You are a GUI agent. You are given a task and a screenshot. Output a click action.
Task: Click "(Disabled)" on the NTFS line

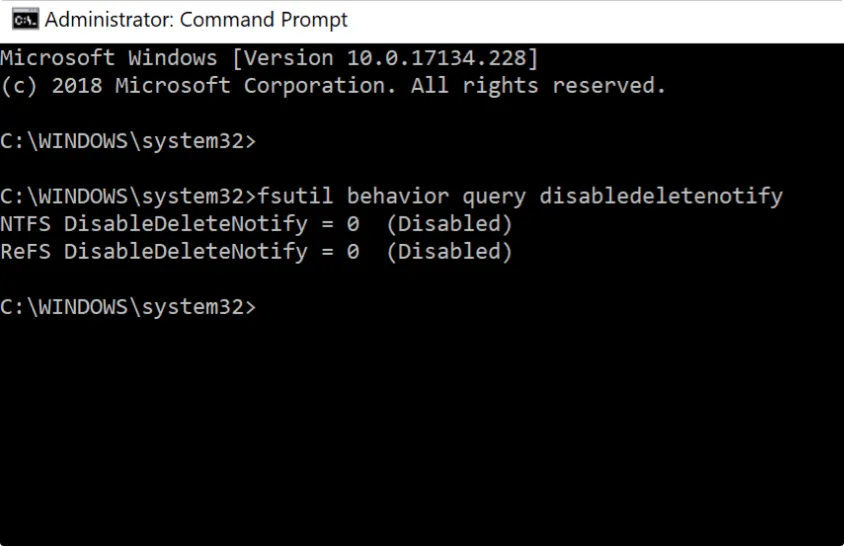(x=449, y=224)
